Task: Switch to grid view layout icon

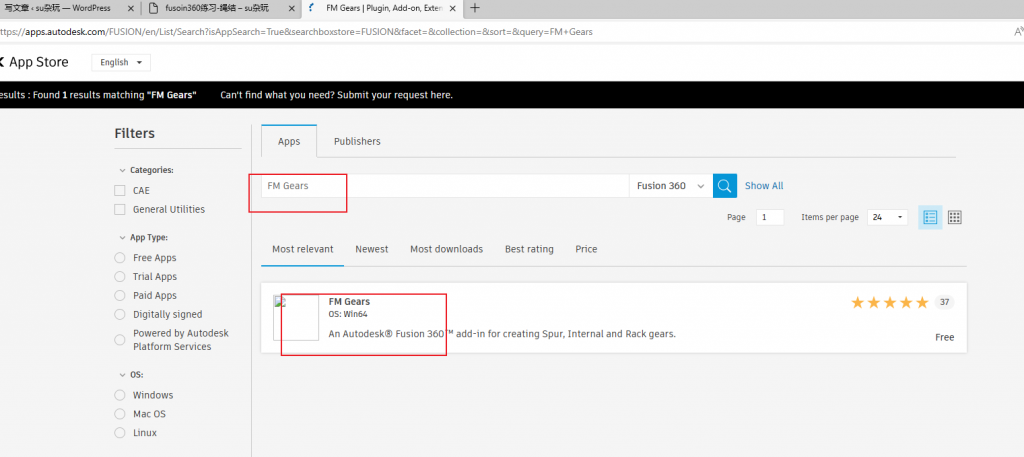Action: [x=954, y=217]
